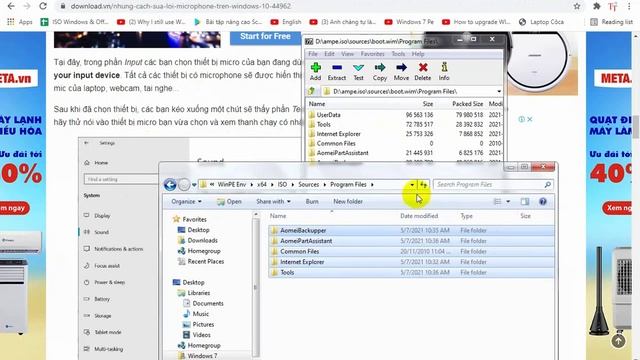Click the Search Program Files field
The width and height of the screenshot is (640, 360).
coord(493,185)
